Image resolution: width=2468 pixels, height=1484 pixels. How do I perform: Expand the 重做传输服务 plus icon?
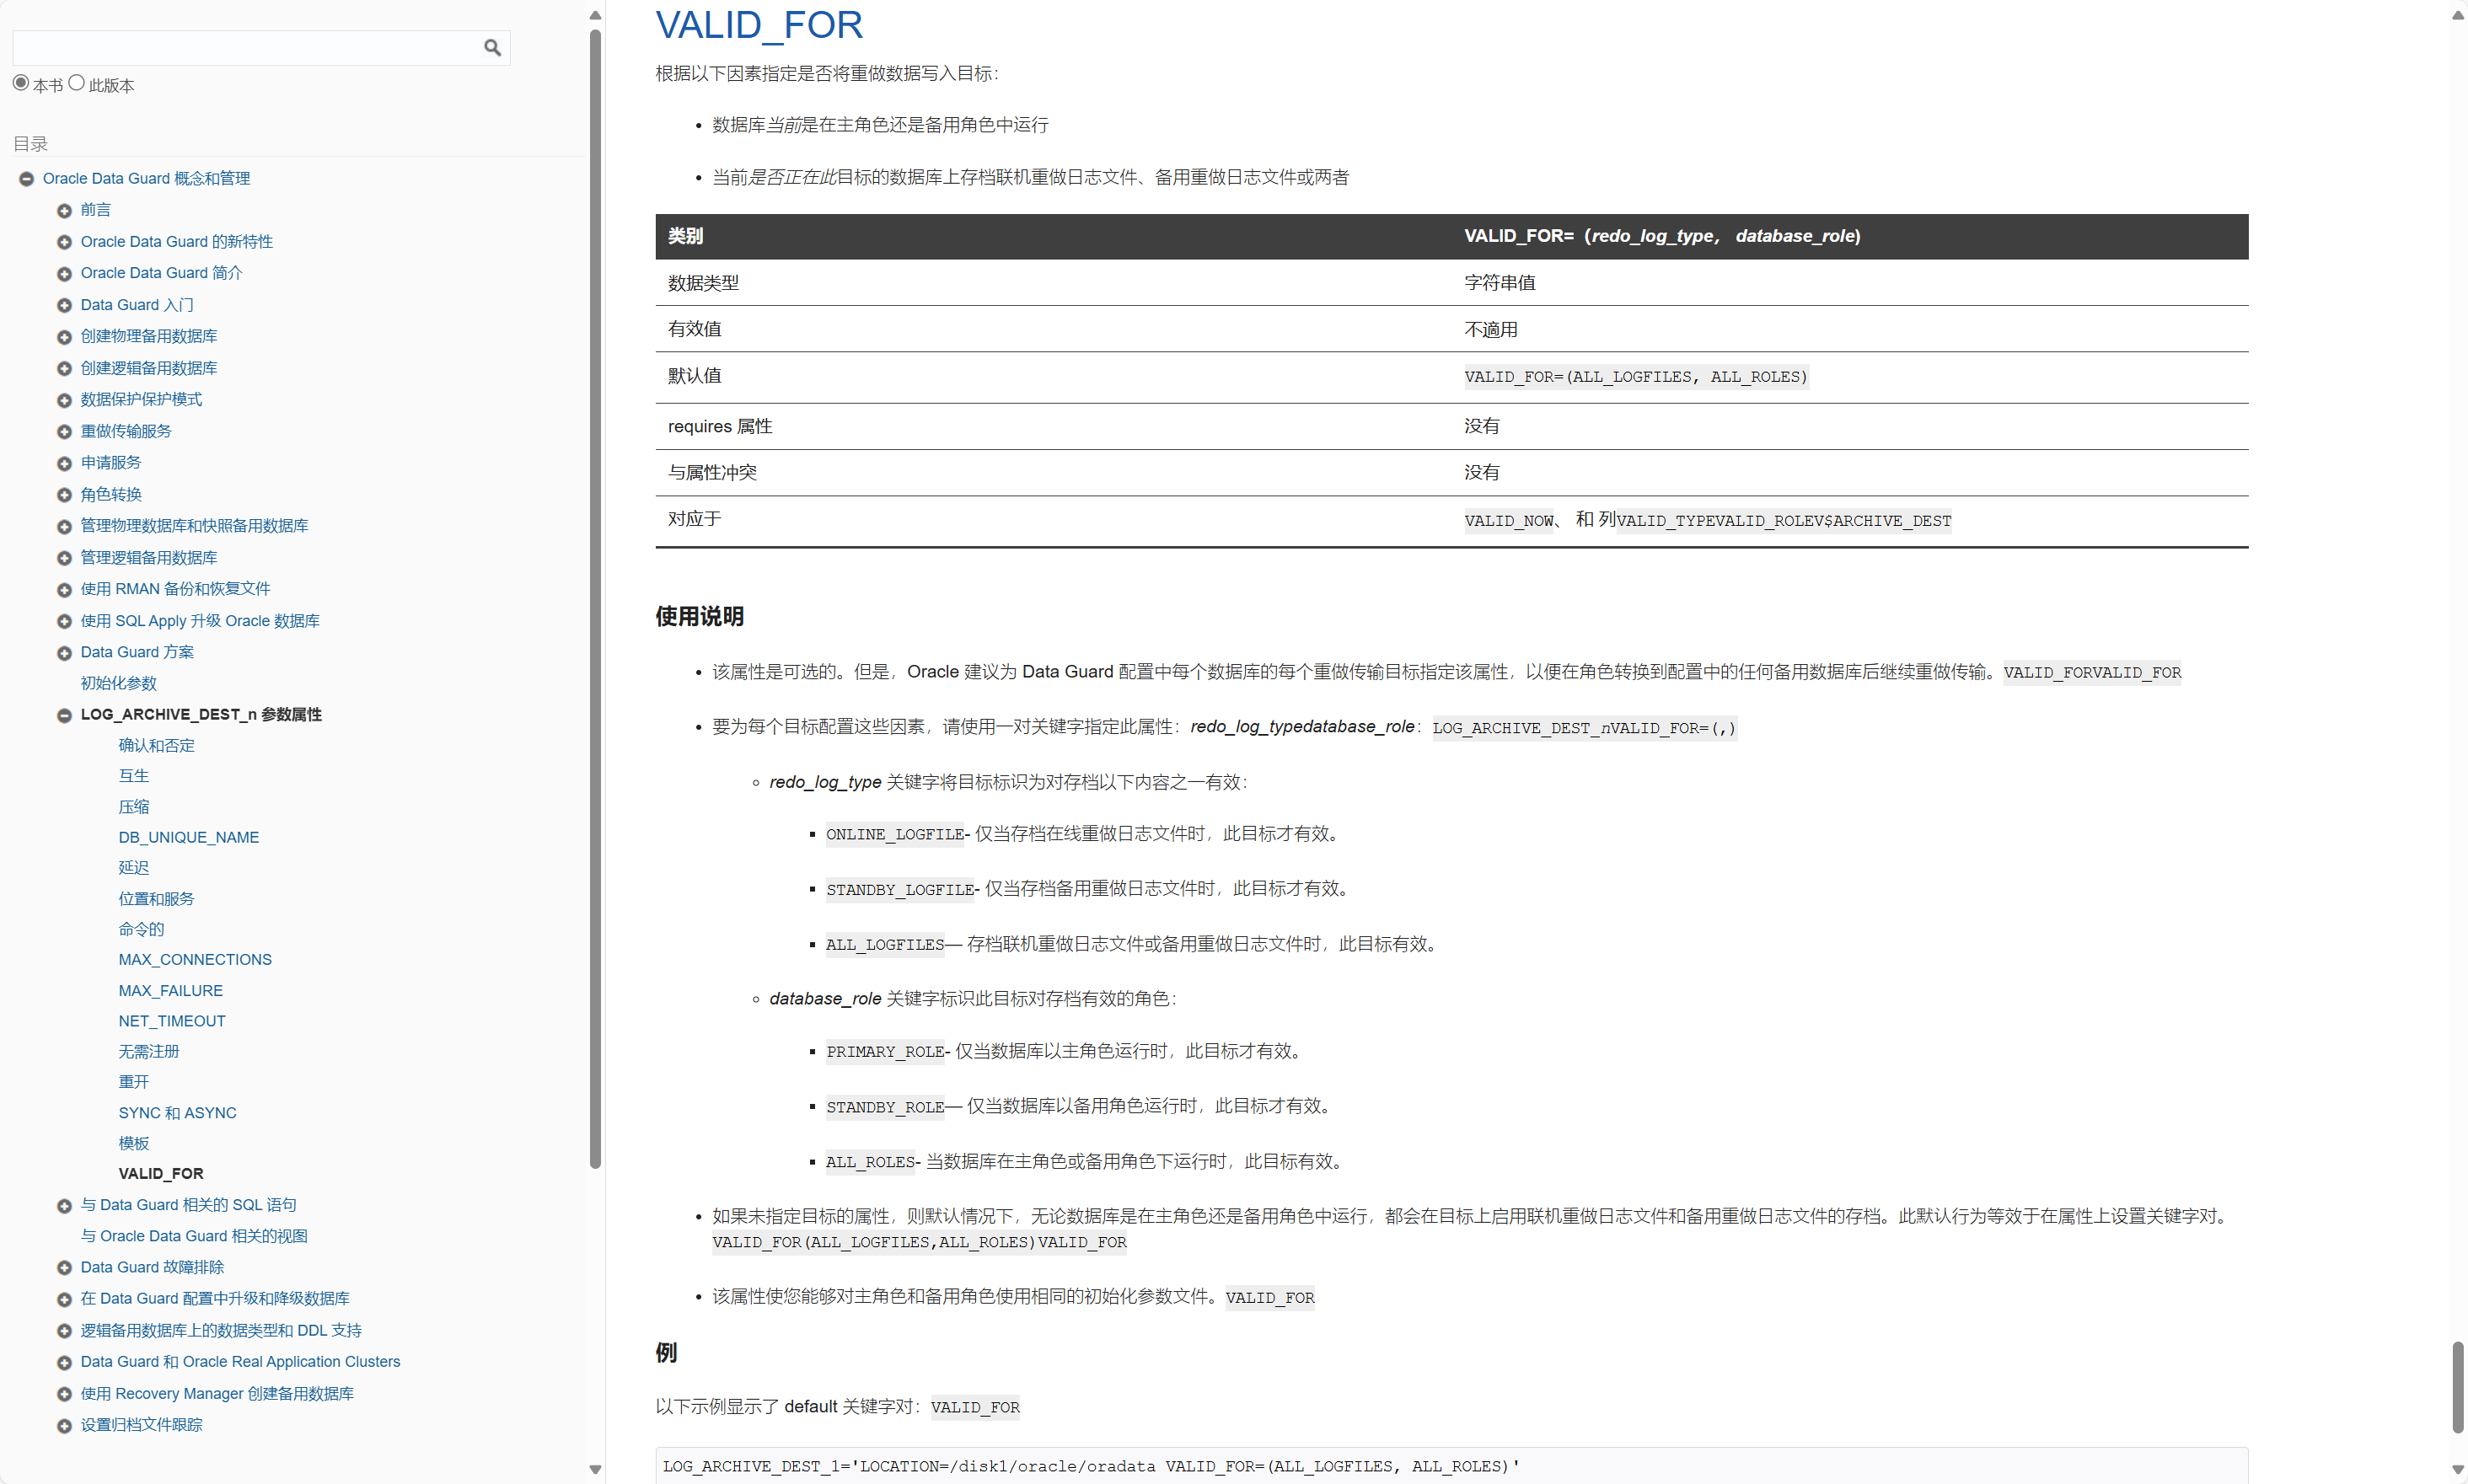(64, 432)
